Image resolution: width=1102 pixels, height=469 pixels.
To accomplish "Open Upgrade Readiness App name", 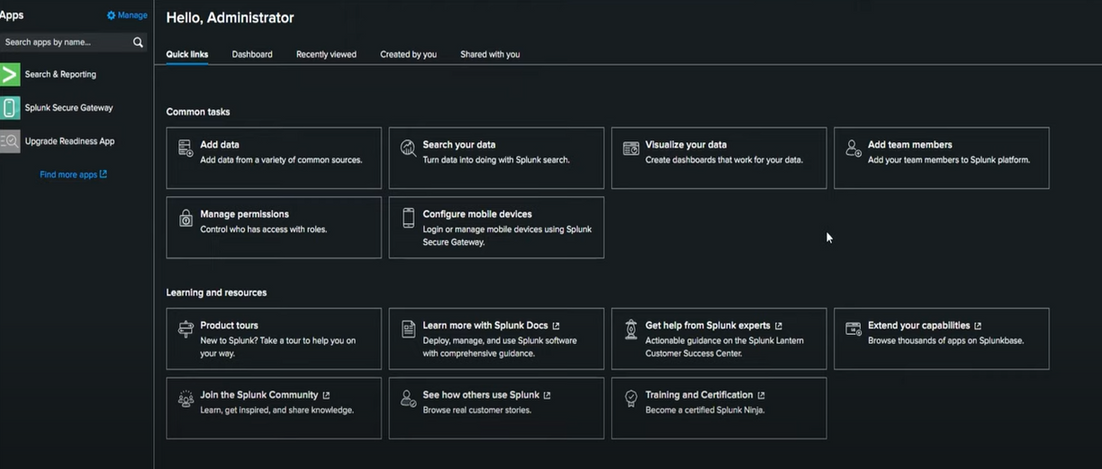I will pos(70,141).
